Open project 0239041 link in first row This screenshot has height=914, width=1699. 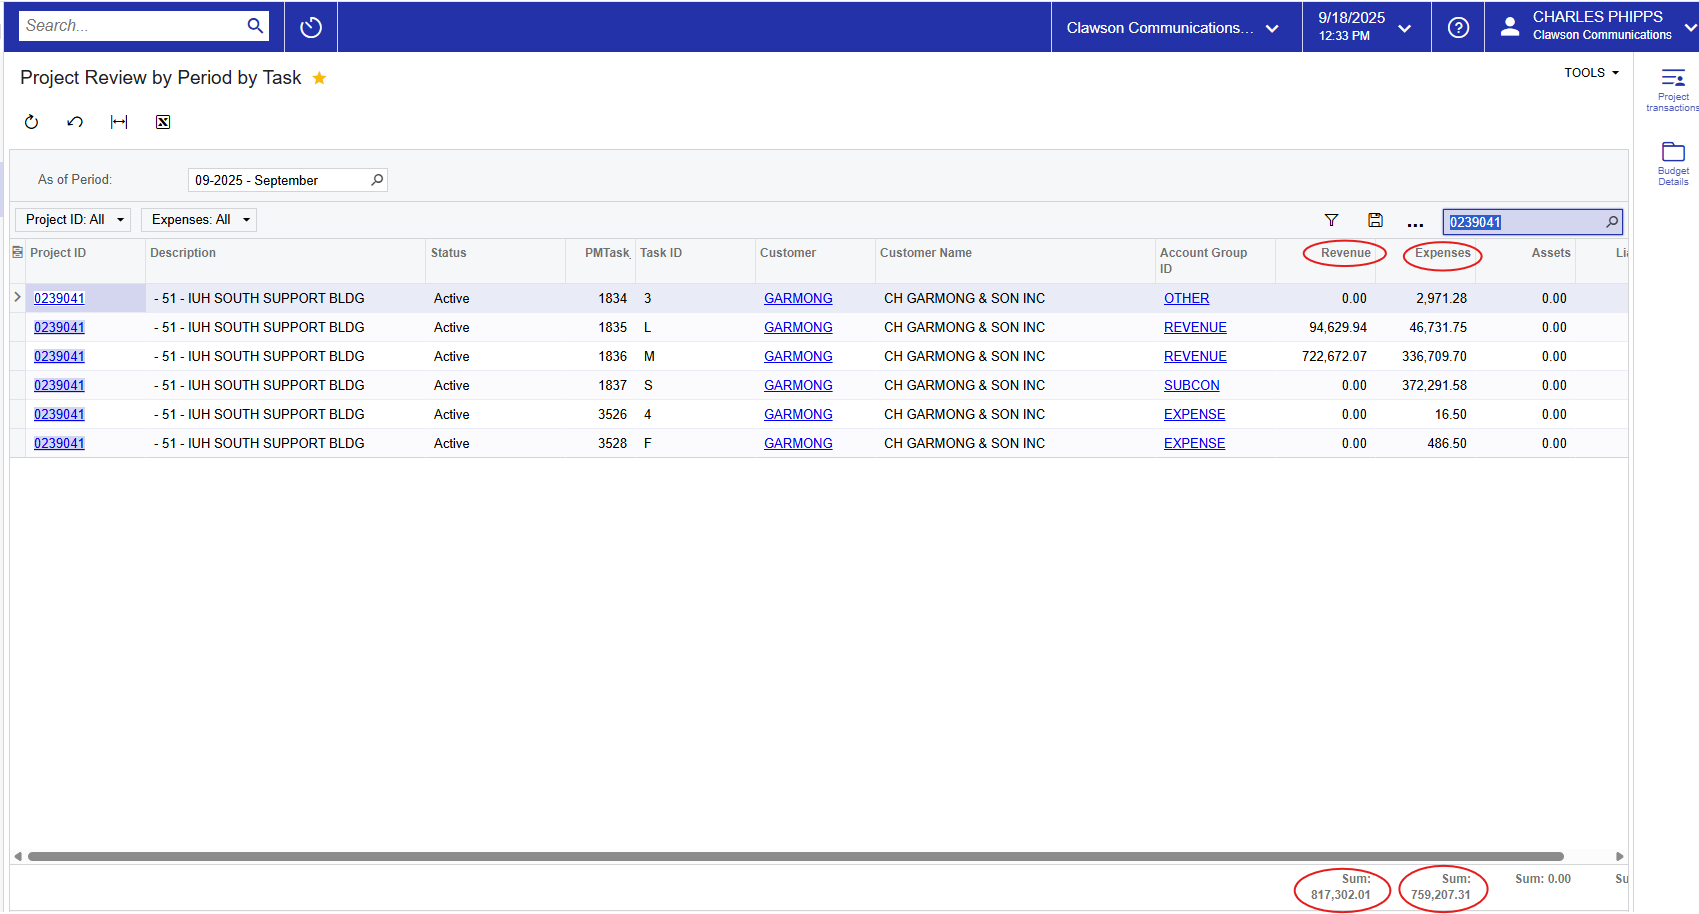pyautogui.click(x=59, y=298)
